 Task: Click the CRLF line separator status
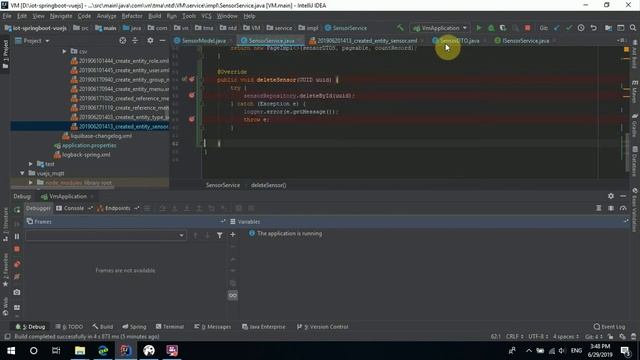click(x=514, y=337)
